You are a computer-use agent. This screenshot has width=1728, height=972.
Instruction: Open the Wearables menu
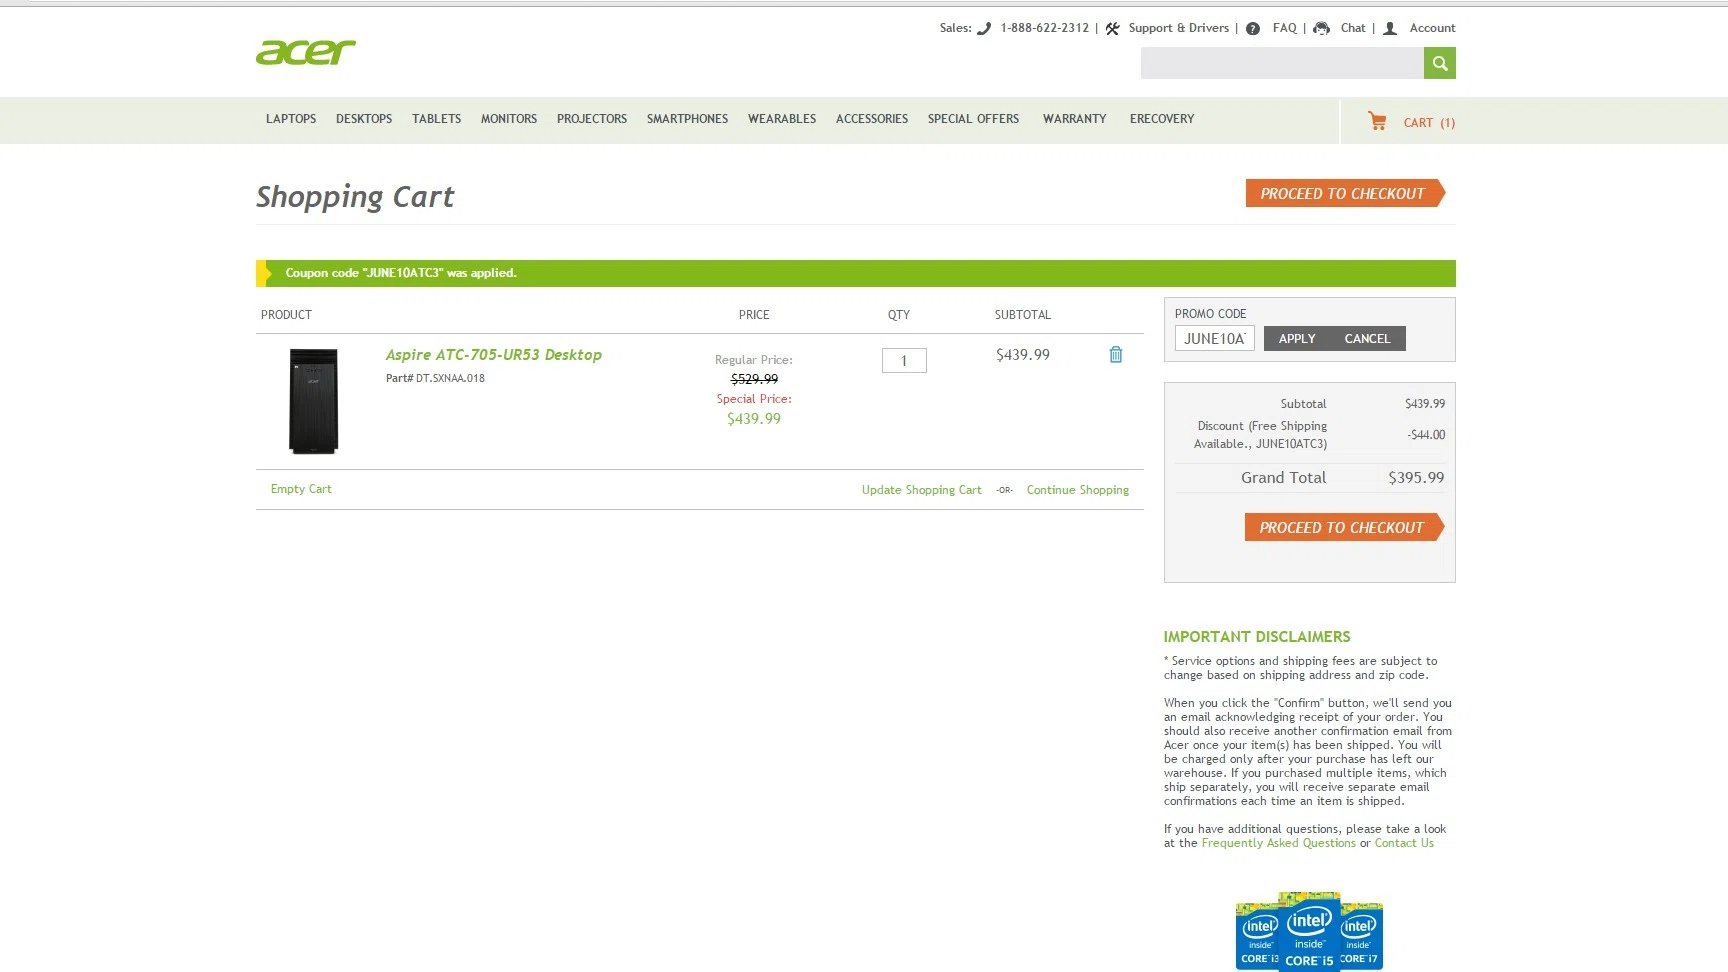[782, 119]
